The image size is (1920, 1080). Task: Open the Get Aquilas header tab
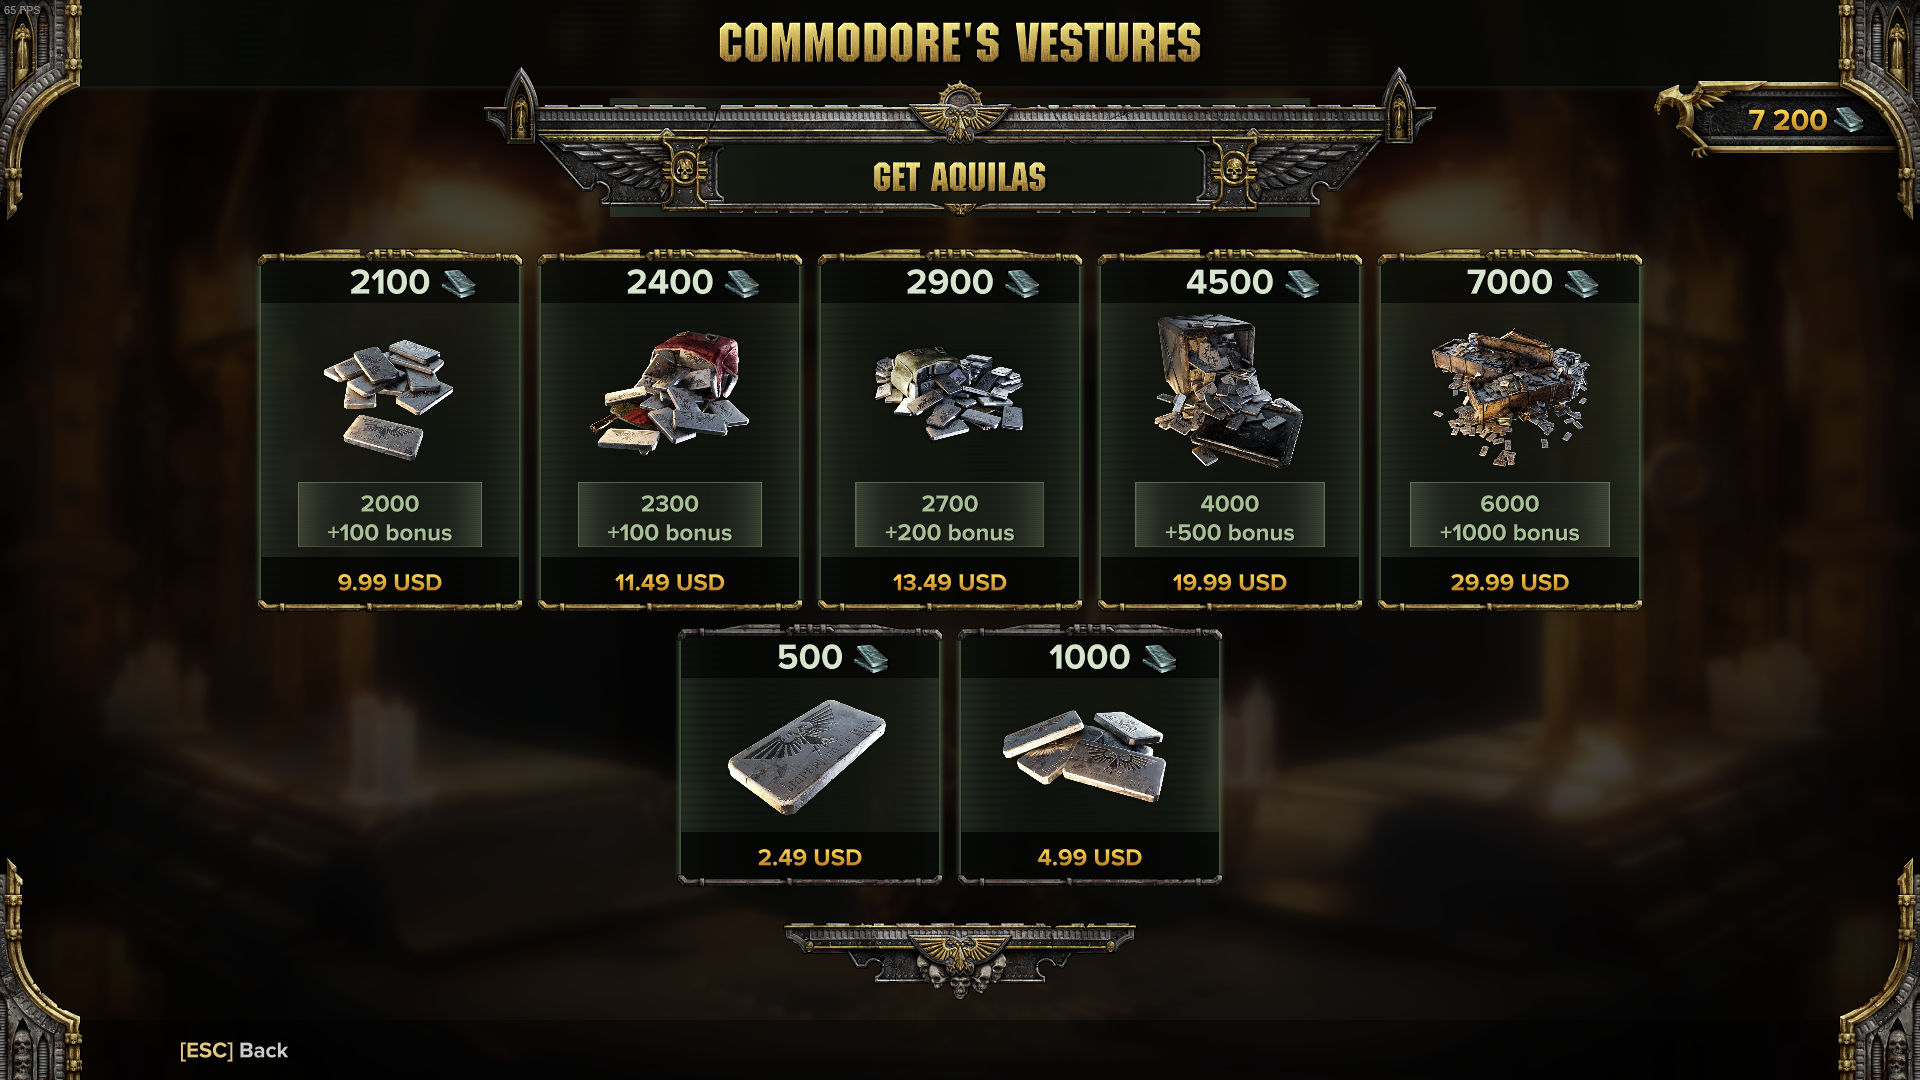[x=960, y=177]
